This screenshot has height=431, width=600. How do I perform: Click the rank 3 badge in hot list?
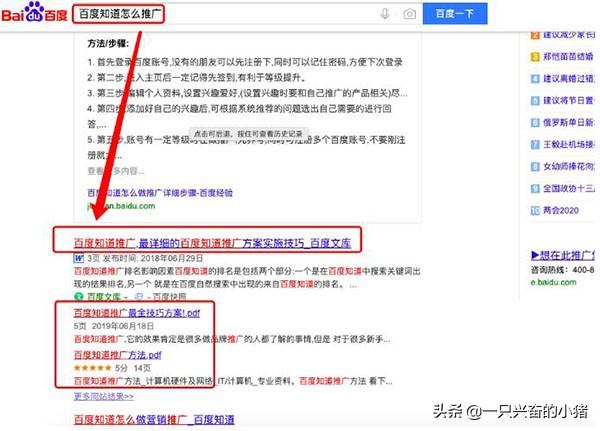[535, 57]
